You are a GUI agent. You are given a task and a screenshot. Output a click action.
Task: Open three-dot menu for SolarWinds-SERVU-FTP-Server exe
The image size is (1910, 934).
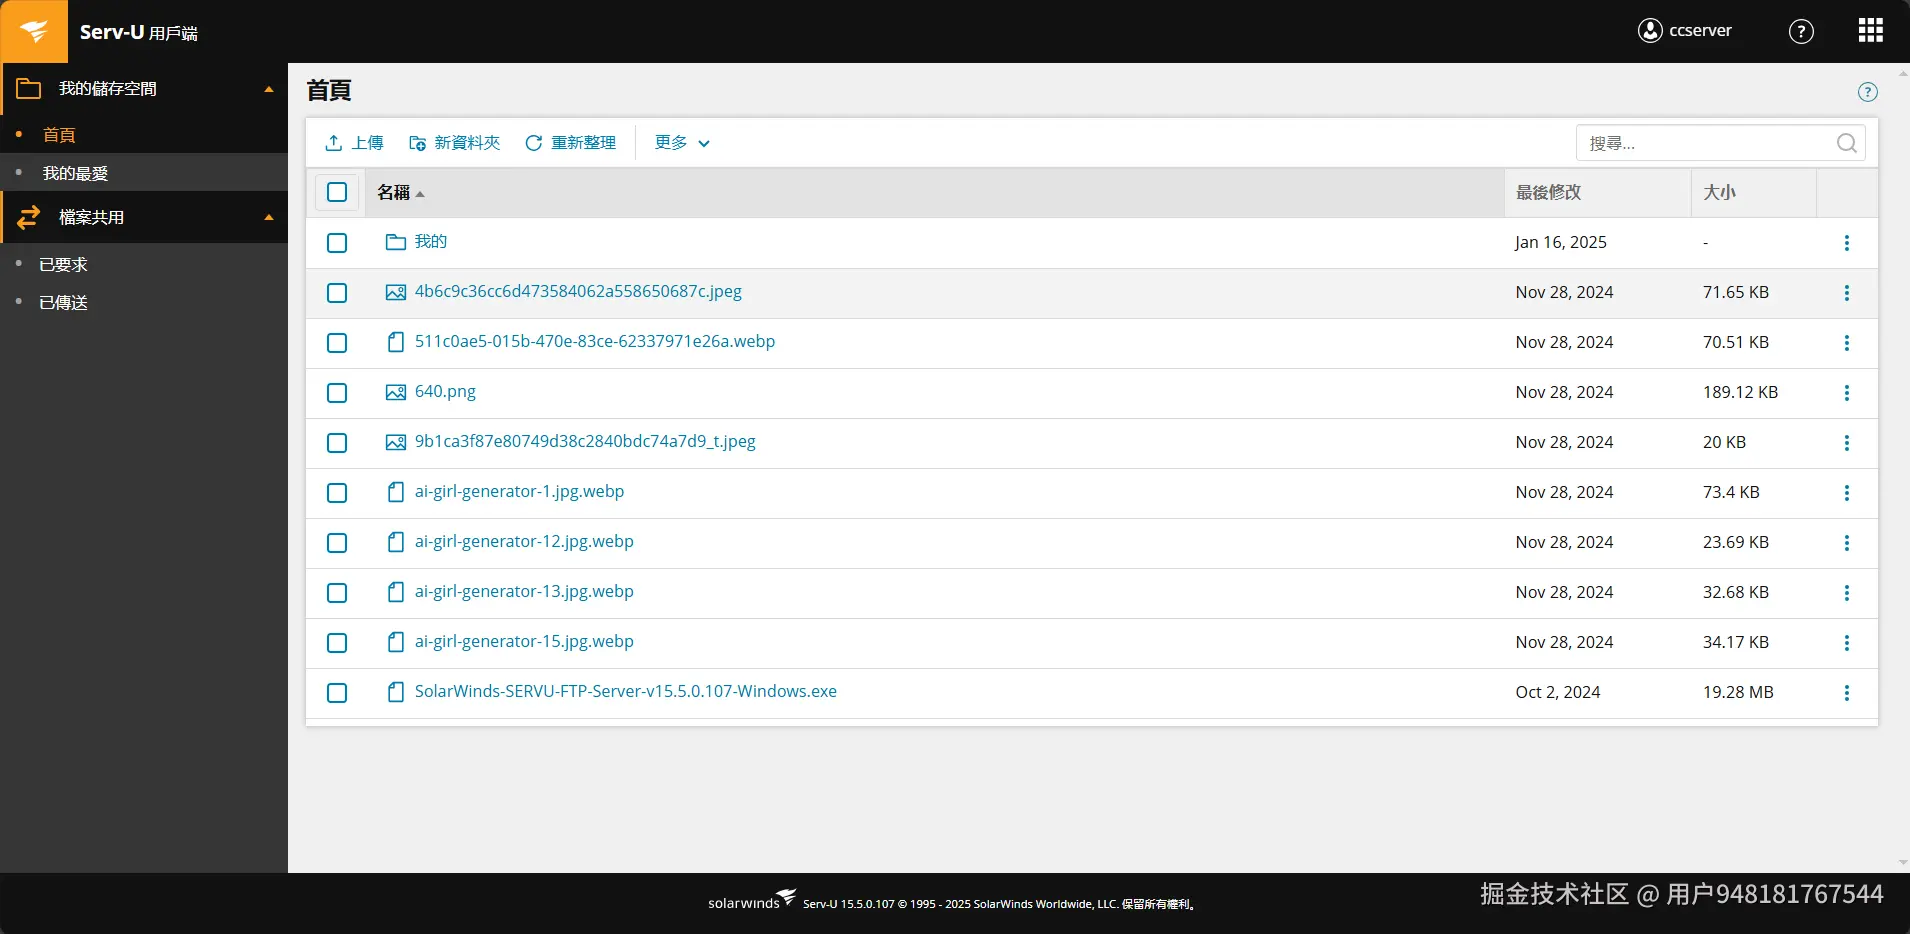pos(1847,693)
